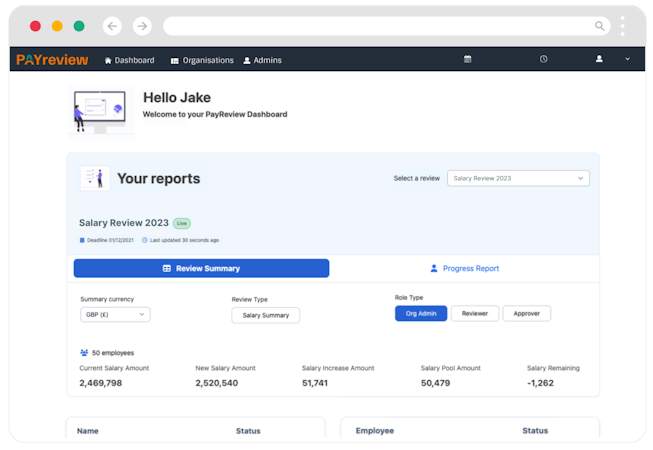The image size is (653, 450).
Task: Click the Deadline calendar icon
Action: point(82,240)
